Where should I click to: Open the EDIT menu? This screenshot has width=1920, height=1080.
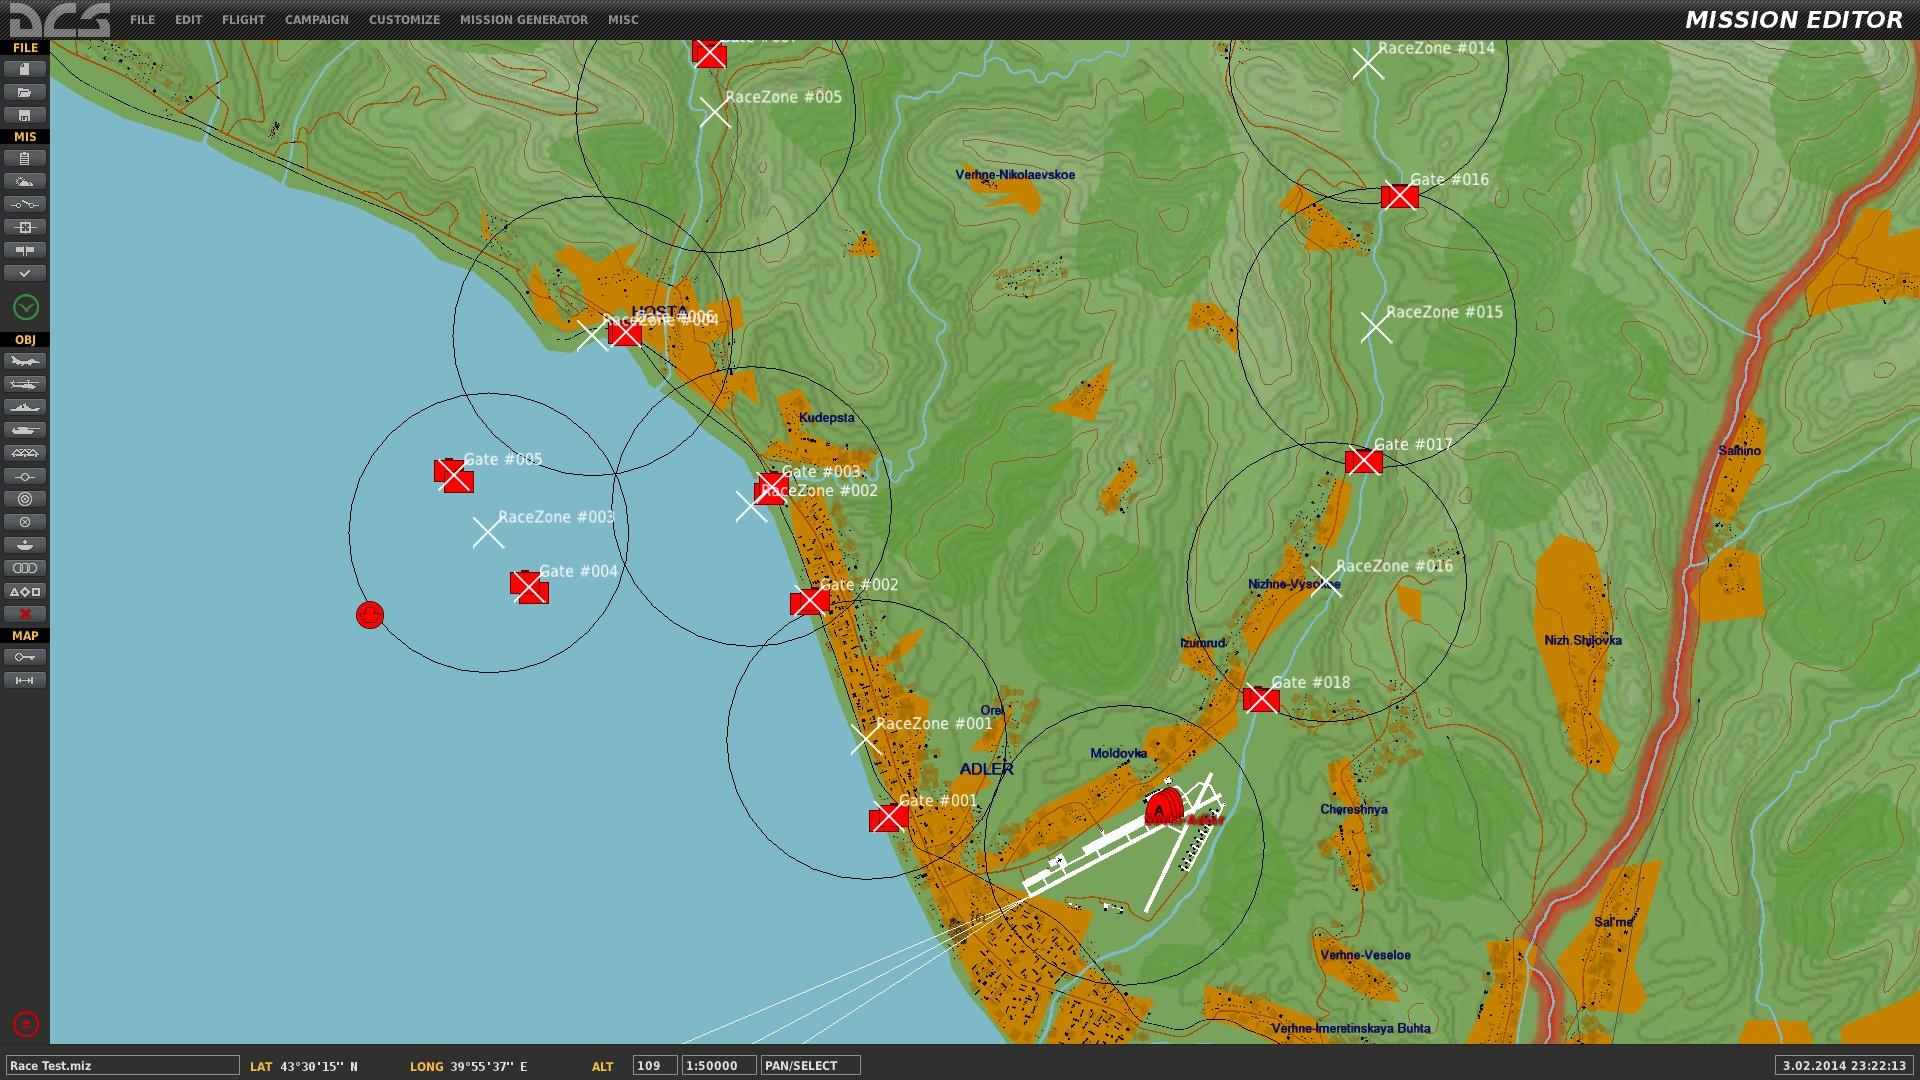[188, 20]
